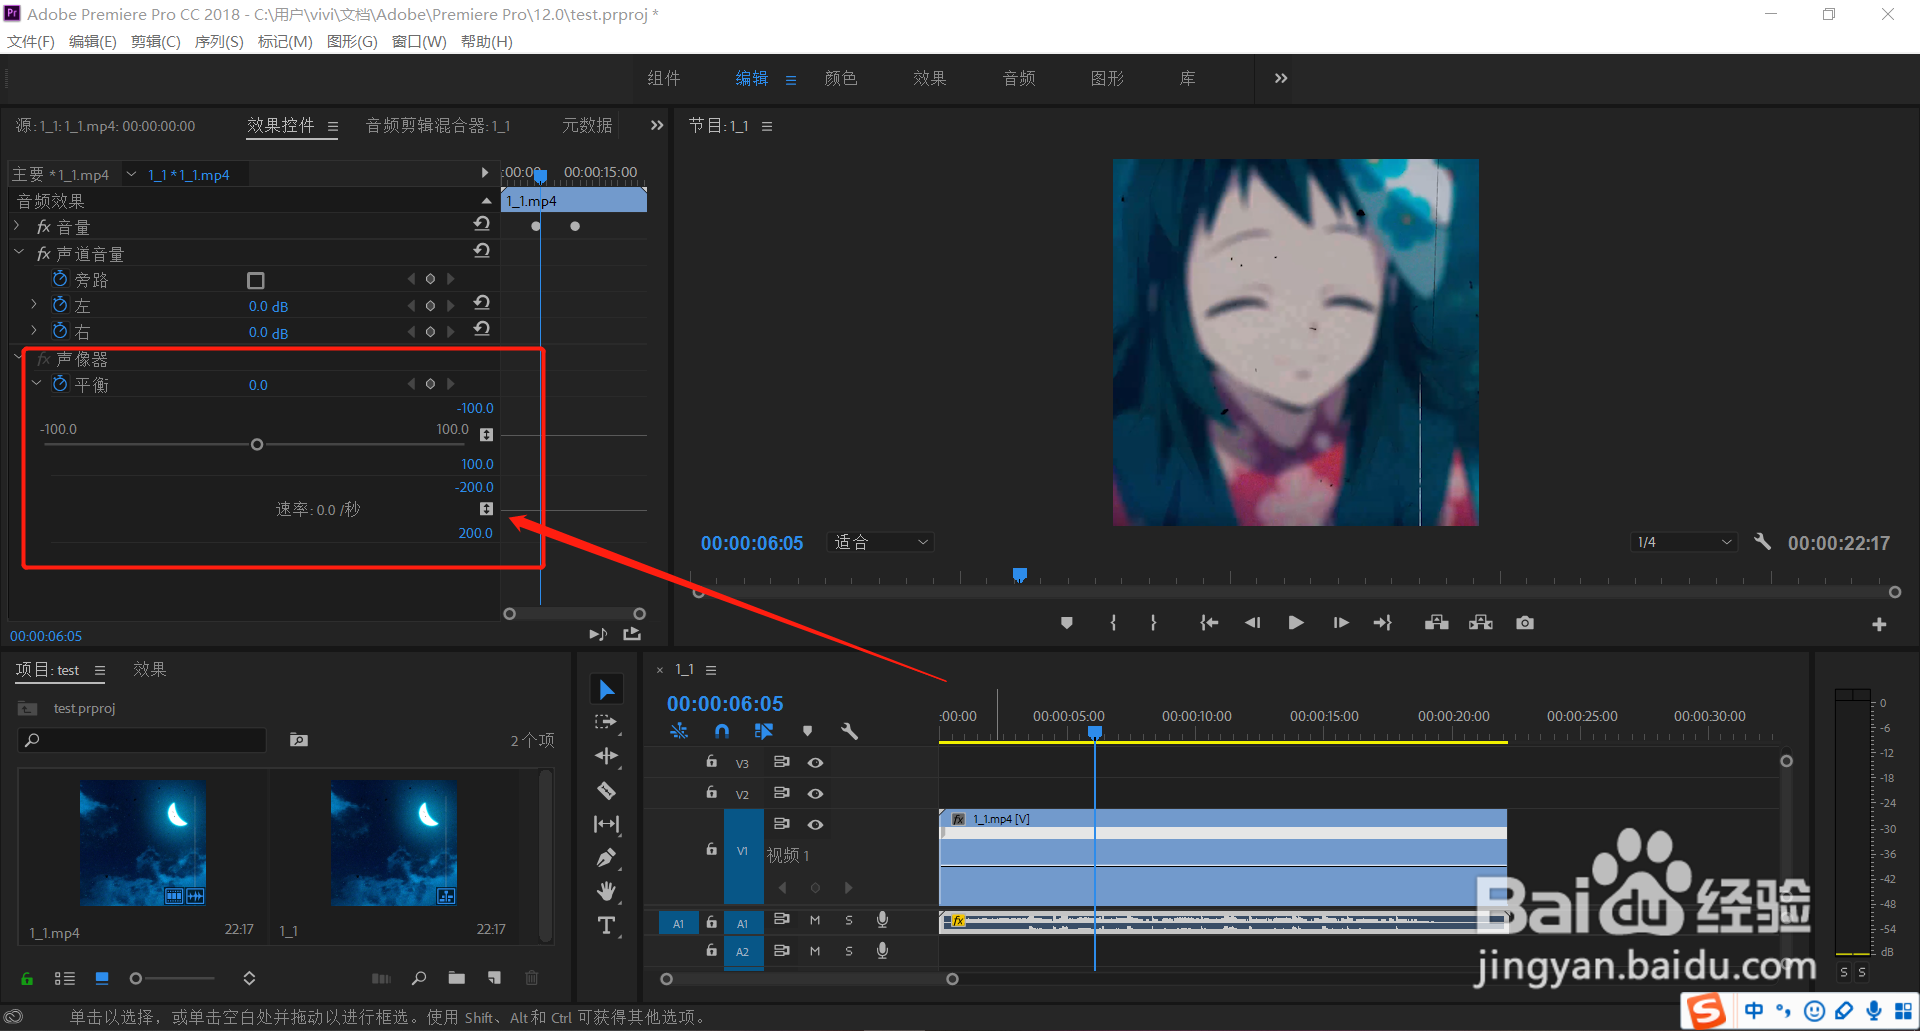Viewport: 1920px width, 1031px height.
Task: Expand the Left channel property
Action: pos(34,304)
